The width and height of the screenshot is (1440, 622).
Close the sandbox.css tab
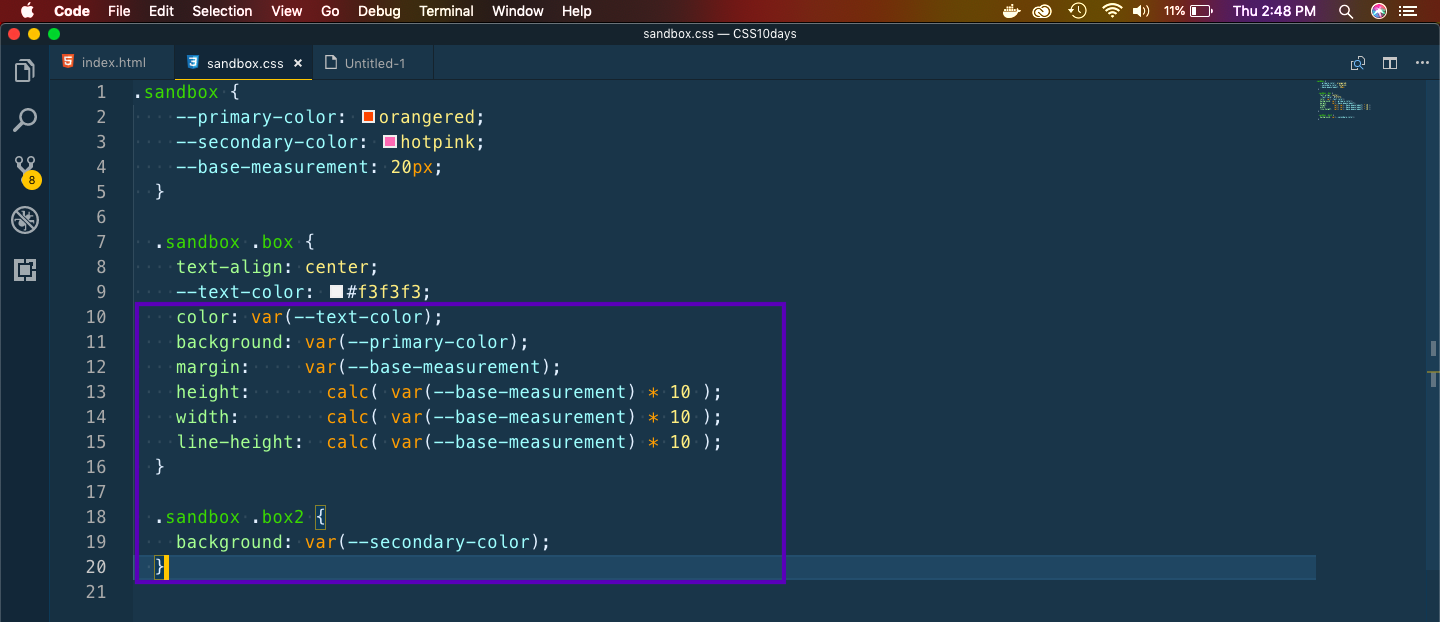coord(298,63)
